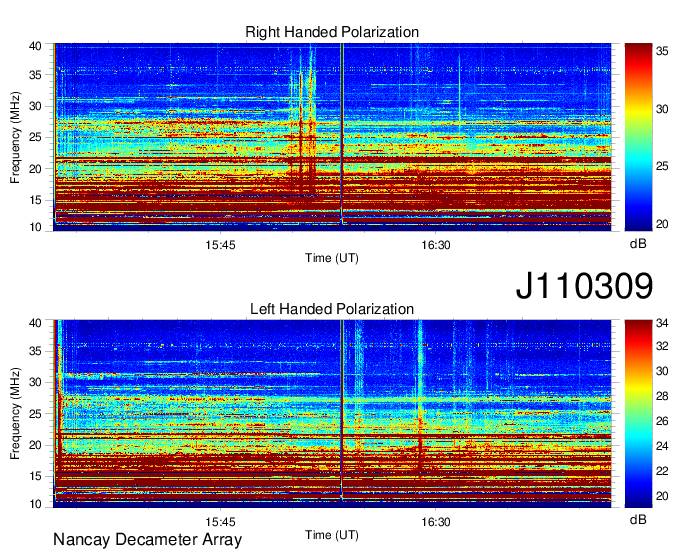Image resolution: width=680 pixels, height=552 pixels.
Task: Click the 'Right Handed Polarization' plot title
Action: (332, 32)
